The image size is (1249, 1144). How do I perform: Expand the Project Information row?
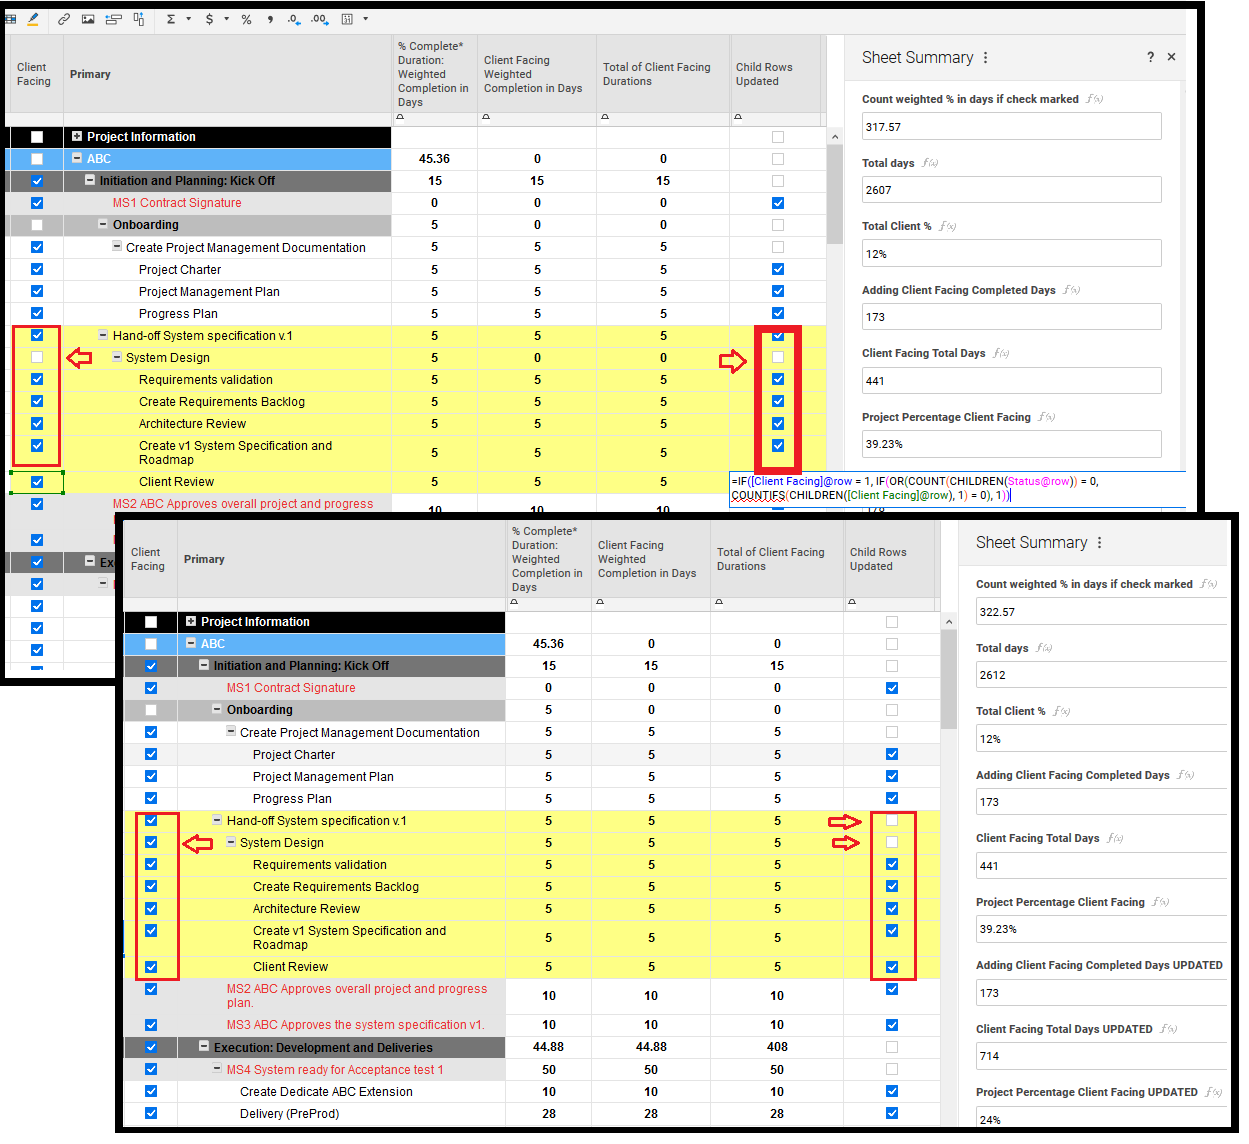coord(76,136)
